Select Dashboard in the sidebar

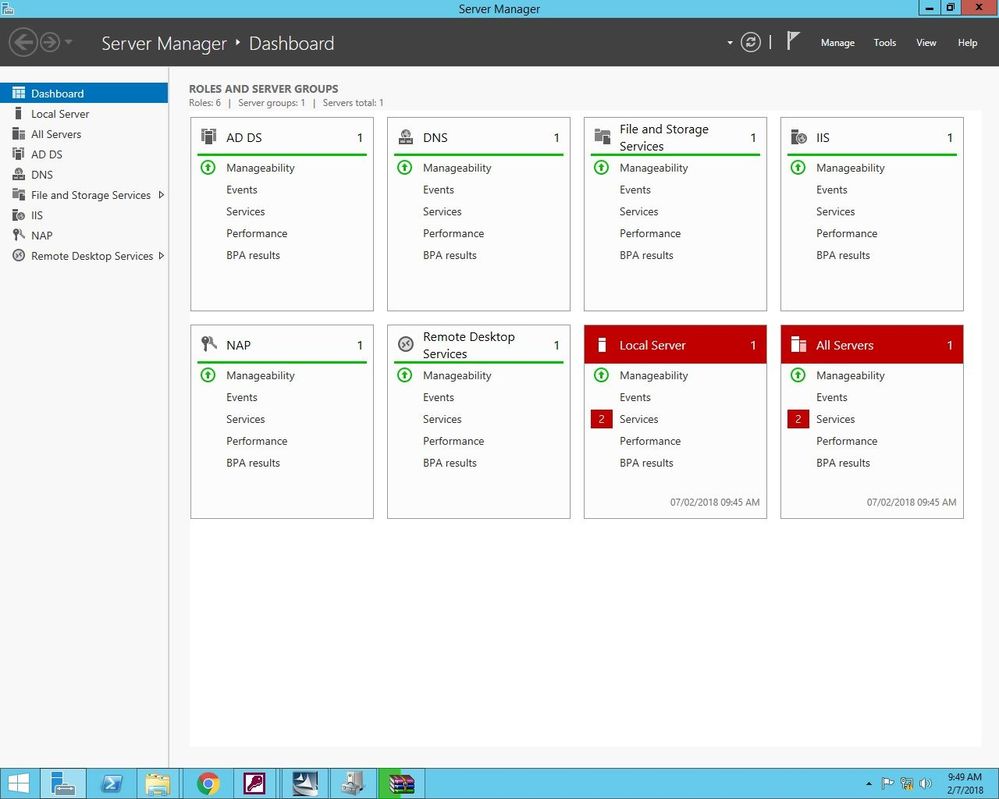[x=84, y=93]
